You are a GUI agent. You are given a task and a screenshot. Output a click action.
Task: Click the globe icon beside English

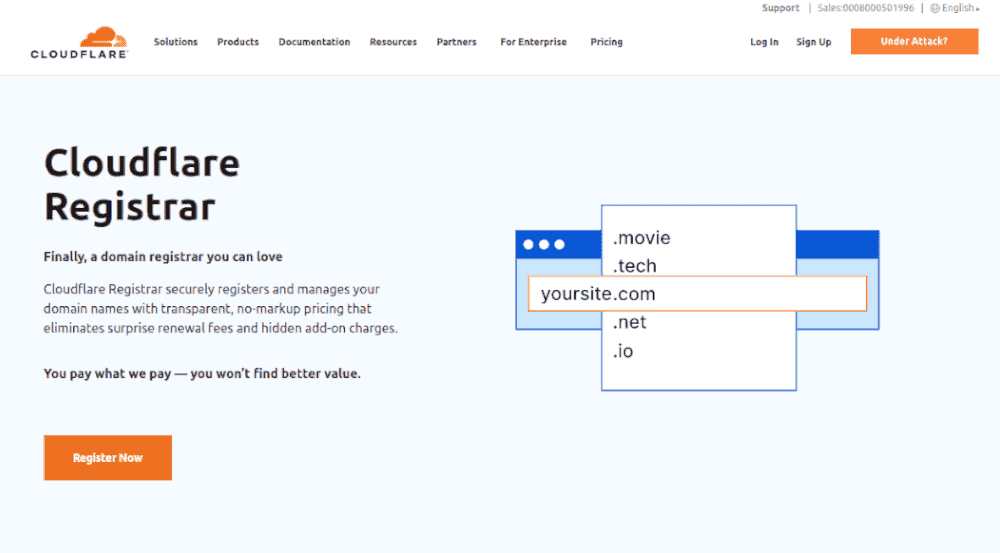(935, 8)
